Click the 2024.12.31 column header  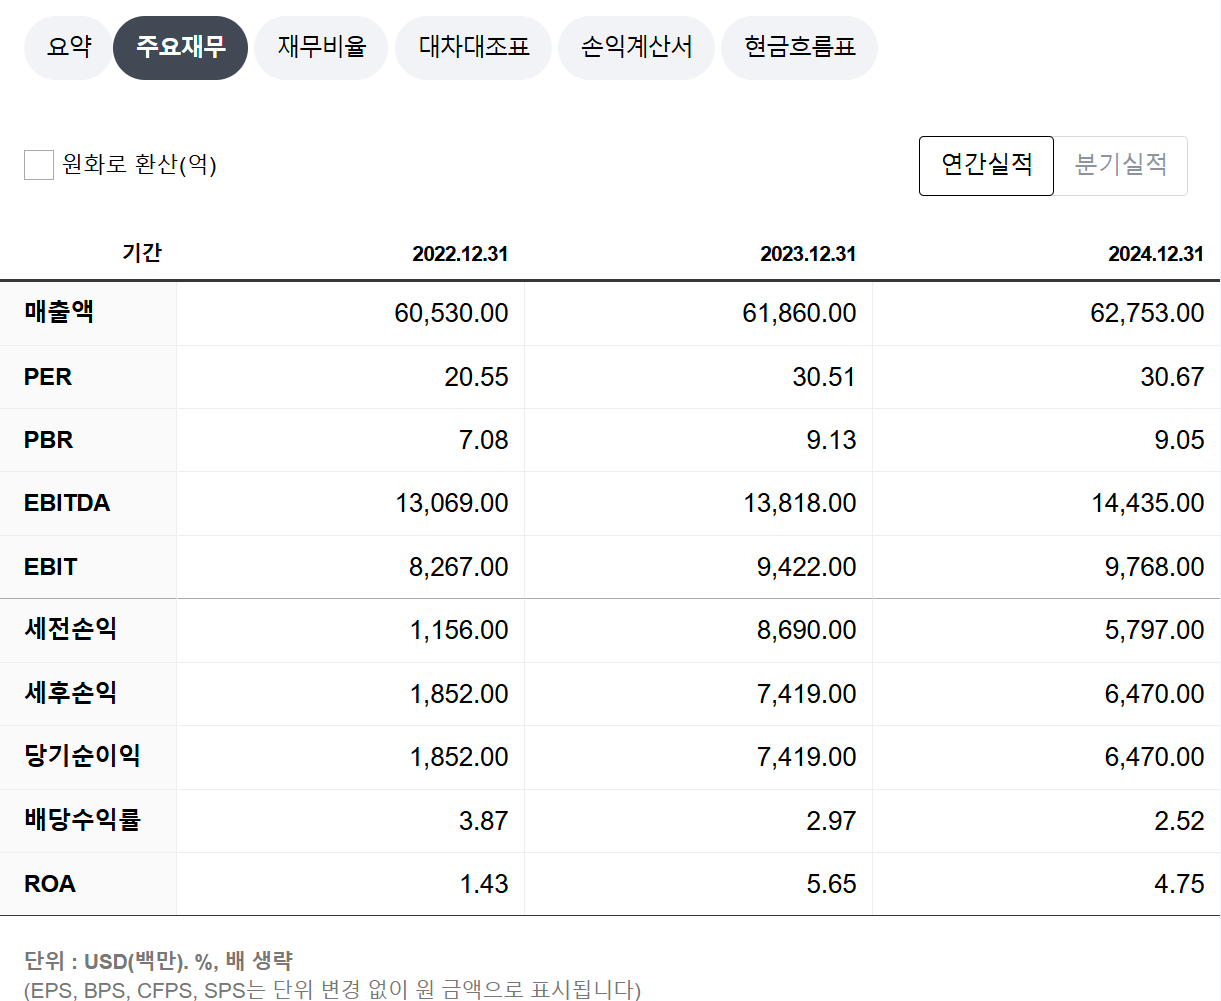[1156, 254]
